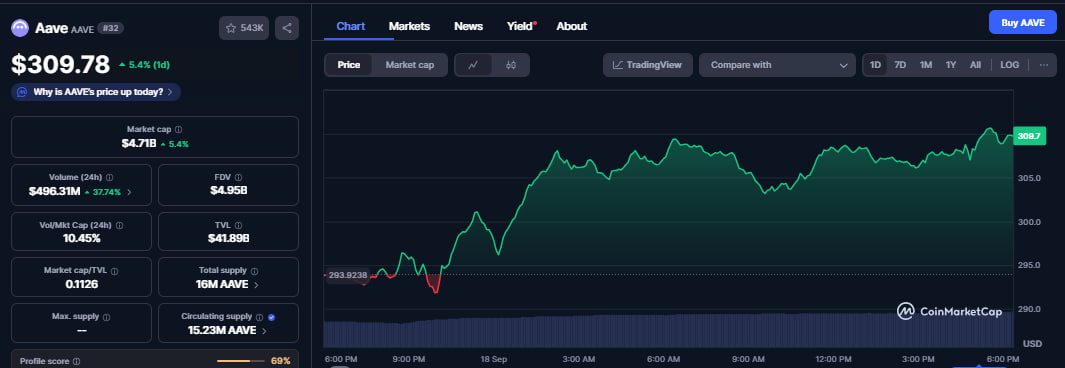Switch to the Markets tab
The image size is (1065, 368).
(x=409, y=26)
